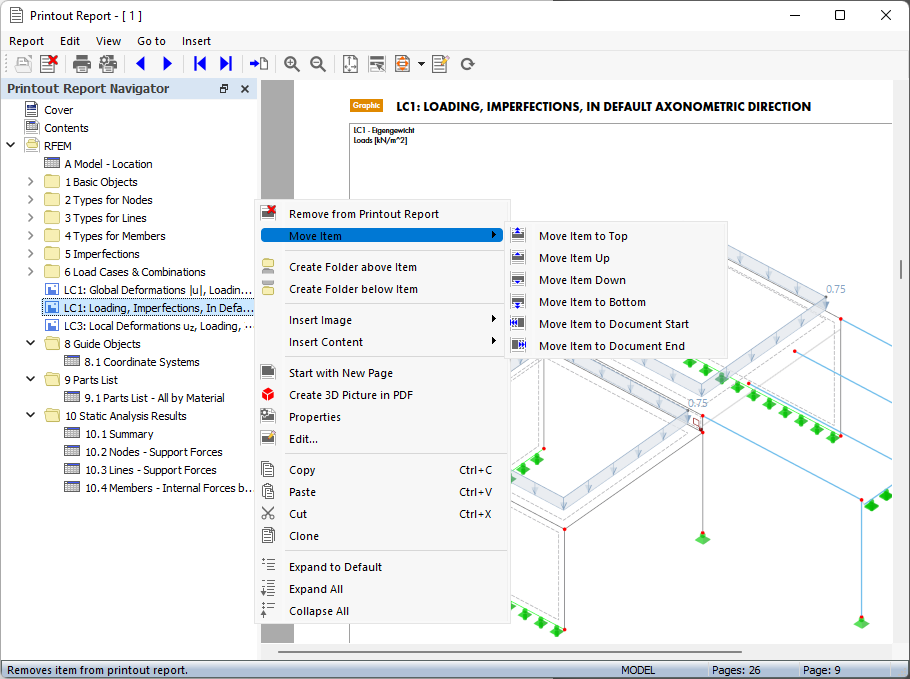910x679 pixels.
Task: Select Move Item Up
Action: coord(617,258)
